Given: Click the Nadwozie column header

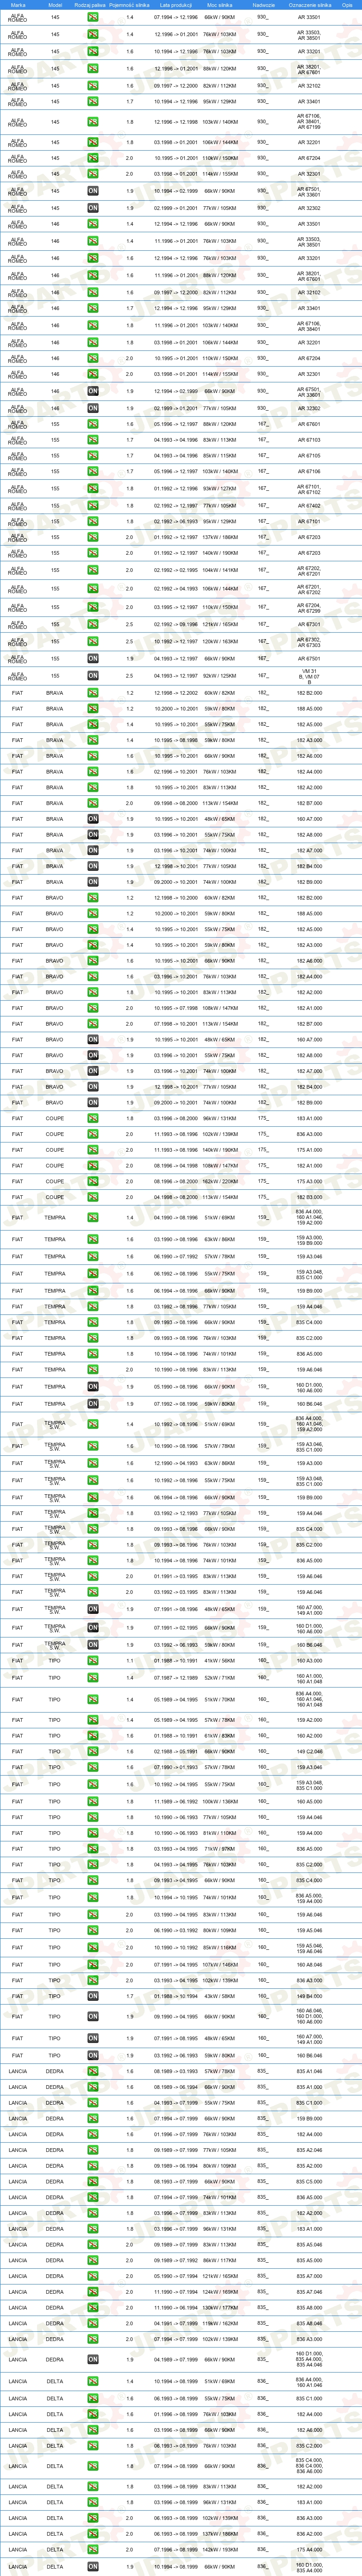Looking at the screenshot, I should tap(263, 5).
